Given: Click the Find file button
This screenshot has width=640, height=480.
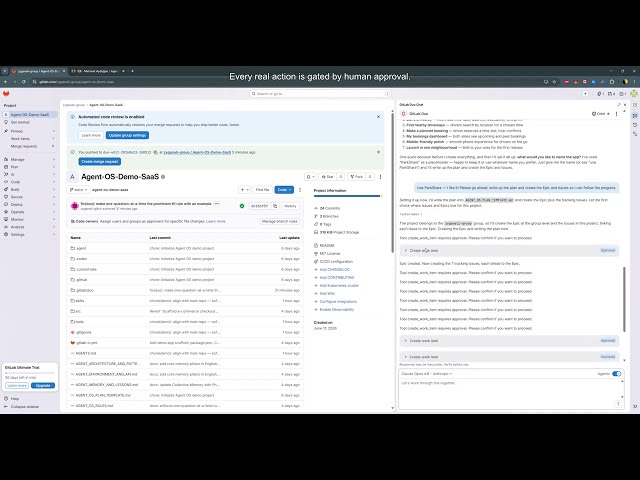Looking at the screenshot, I should coord(262,190).
